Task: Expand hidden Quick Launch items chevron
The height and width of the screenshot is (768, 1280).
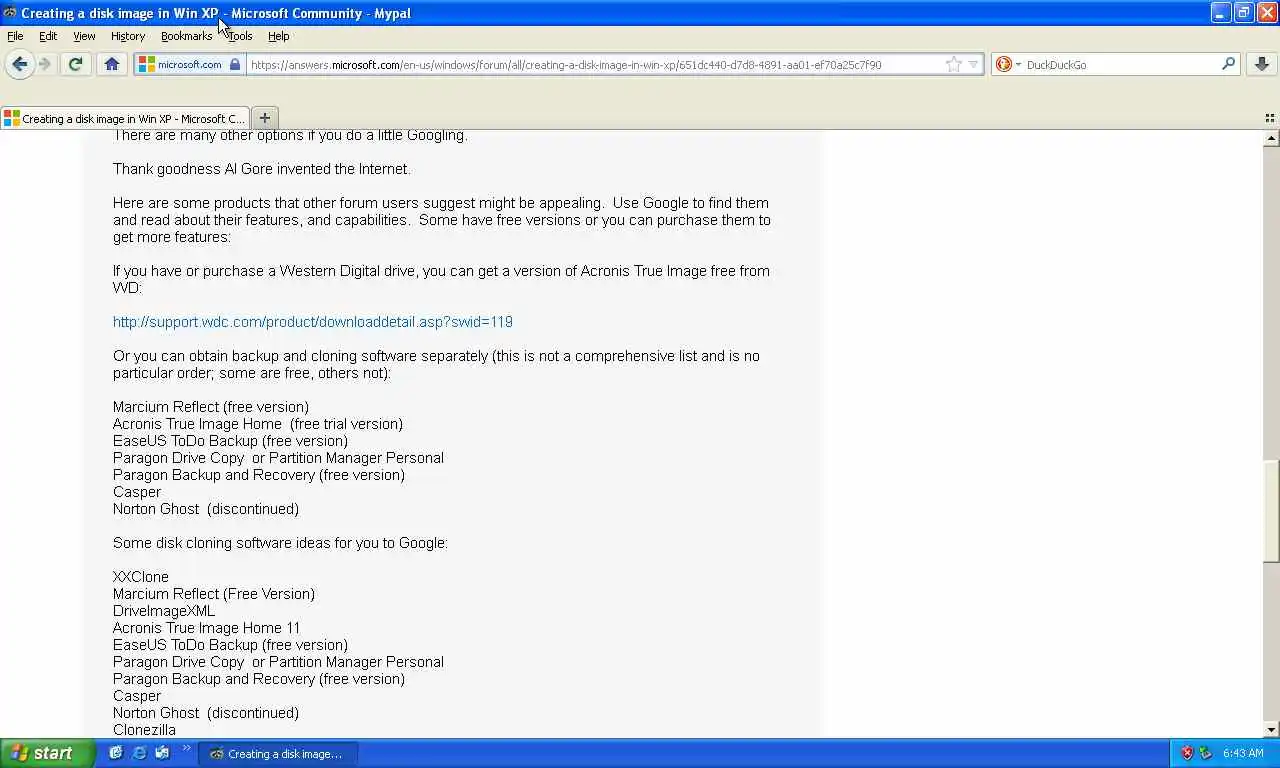Action: (x=186, y=748)
